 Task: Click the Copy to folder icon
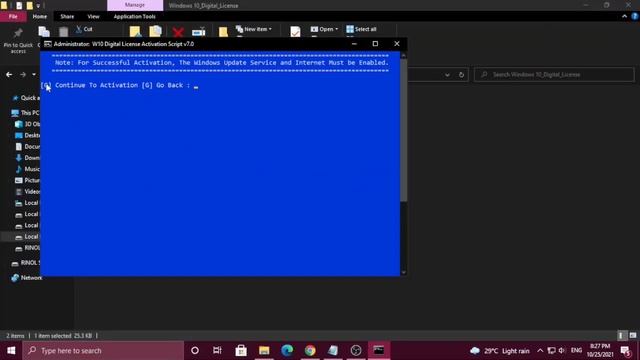[x=156, y=31]
